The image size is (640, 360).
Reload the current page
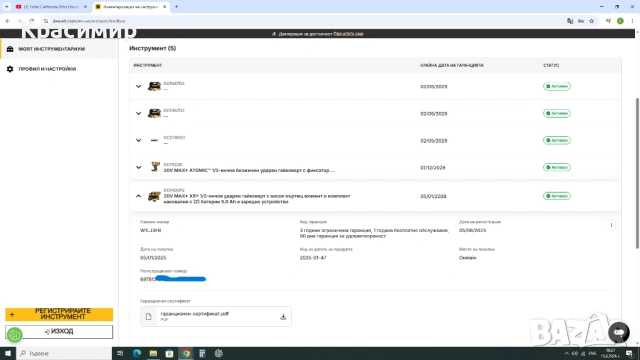32,21
